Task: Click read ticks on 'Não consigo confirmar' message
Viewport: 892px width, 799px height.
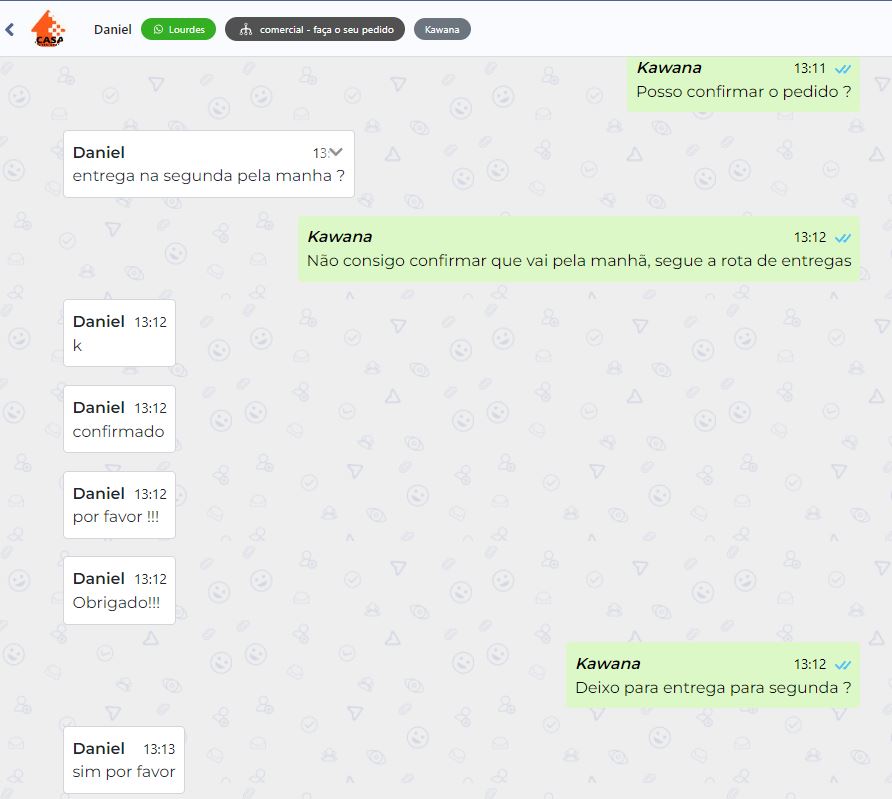Action: 843,238
